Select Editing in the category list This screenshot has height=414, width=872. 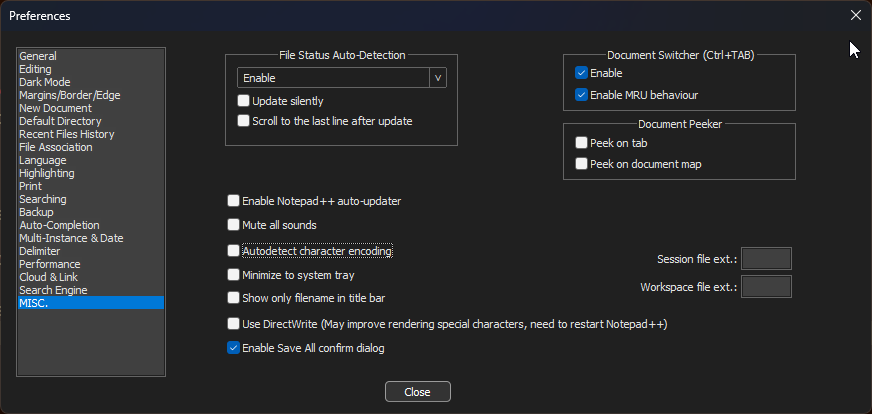(91, 69)
